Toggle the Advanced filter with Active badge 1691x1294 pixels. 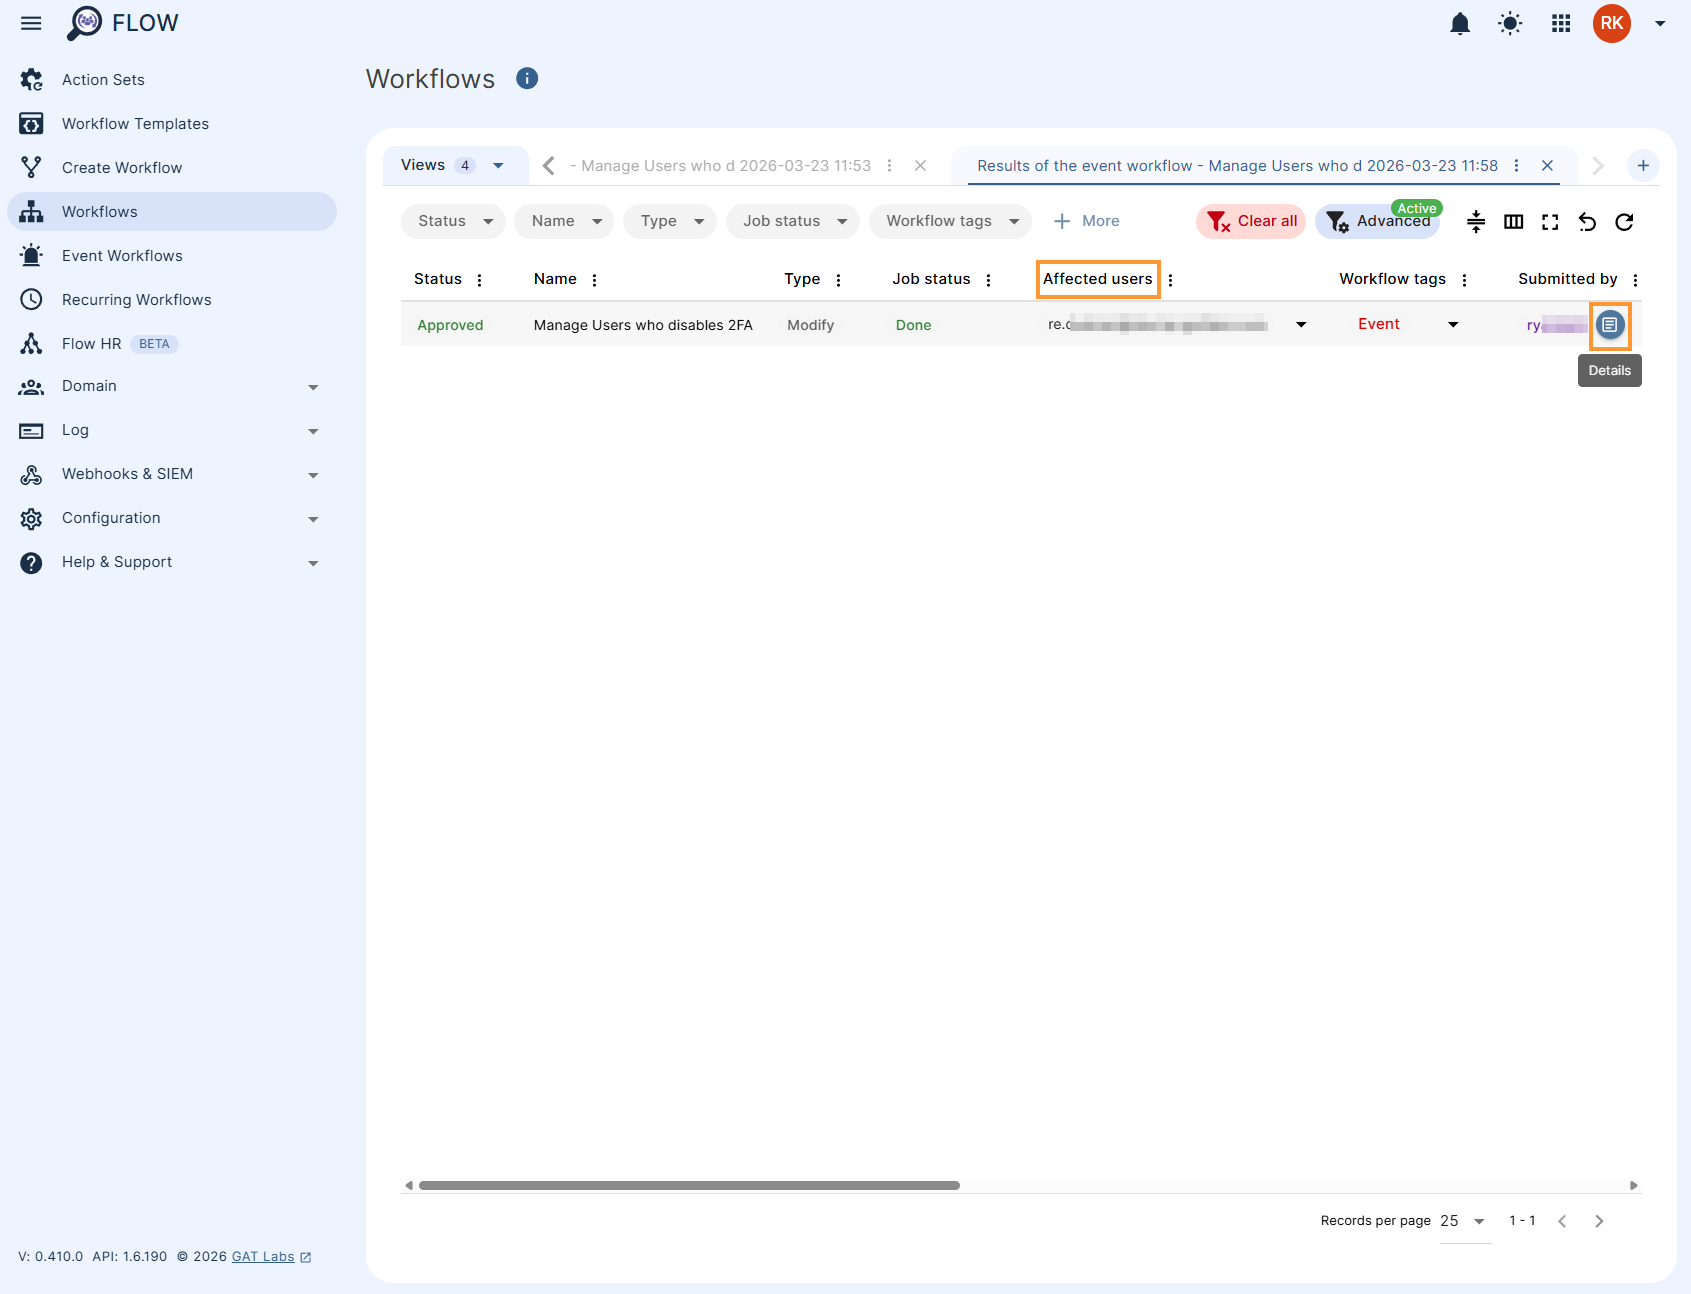(1378, 221)
